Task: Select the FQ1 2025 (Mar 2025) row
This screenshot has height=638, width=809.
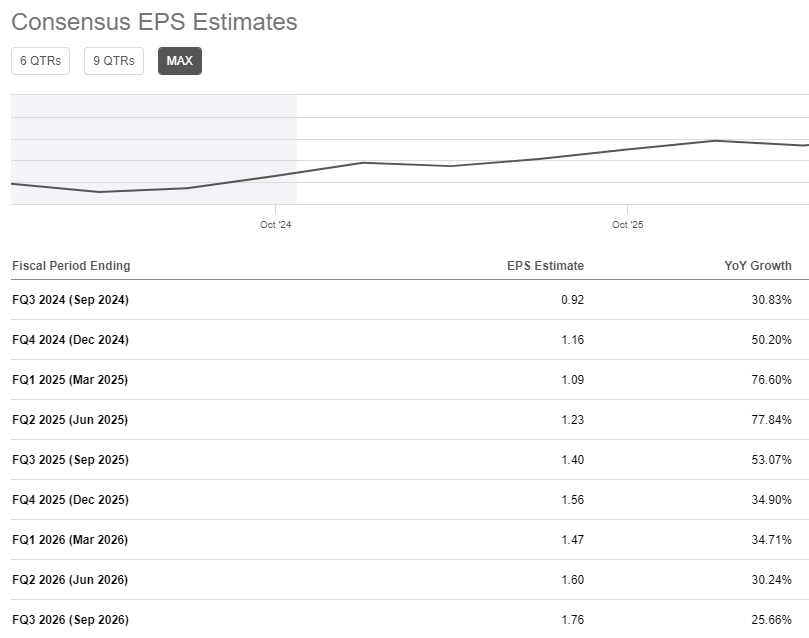Action: (x=70, y=380)
